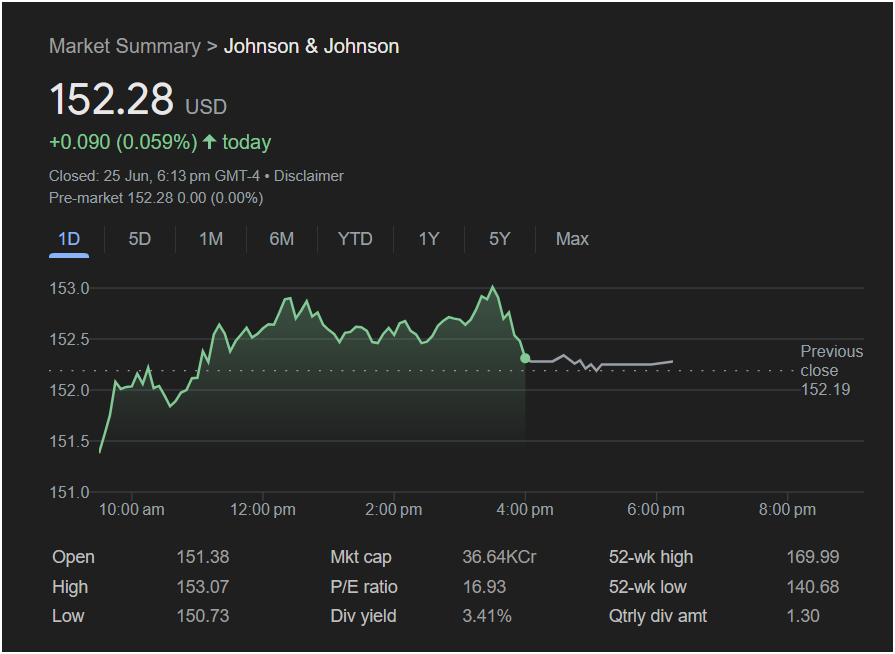The width and height of the screenshot is (895, 654).
Task: Open the YTD range tab
Action: pos(355,239)
